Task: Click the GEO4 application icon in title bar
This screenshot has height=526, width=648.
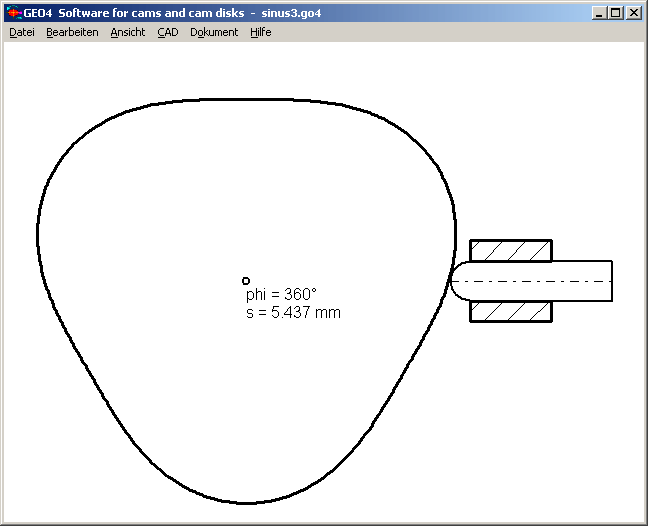Action: (14, 13)
